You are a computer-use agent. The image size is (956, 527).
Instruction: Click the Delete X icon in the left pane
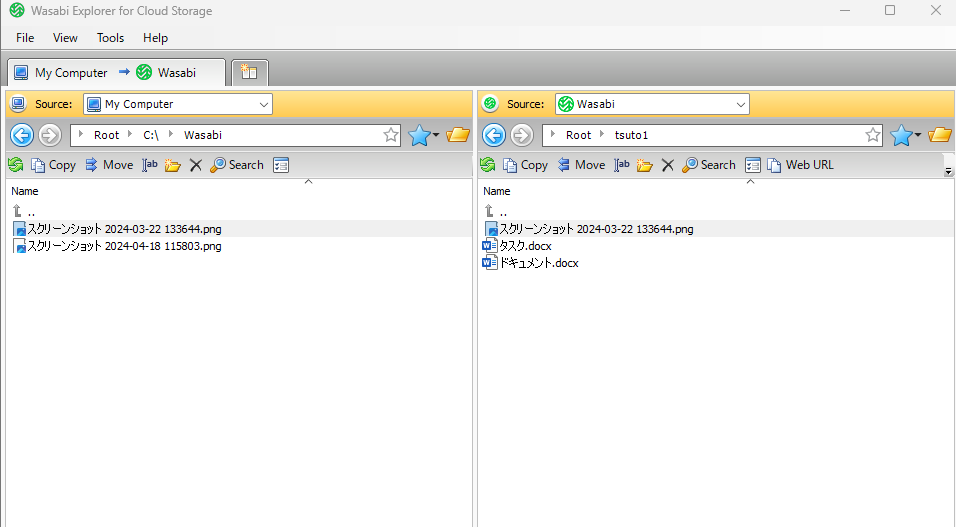tap(196, 165)
